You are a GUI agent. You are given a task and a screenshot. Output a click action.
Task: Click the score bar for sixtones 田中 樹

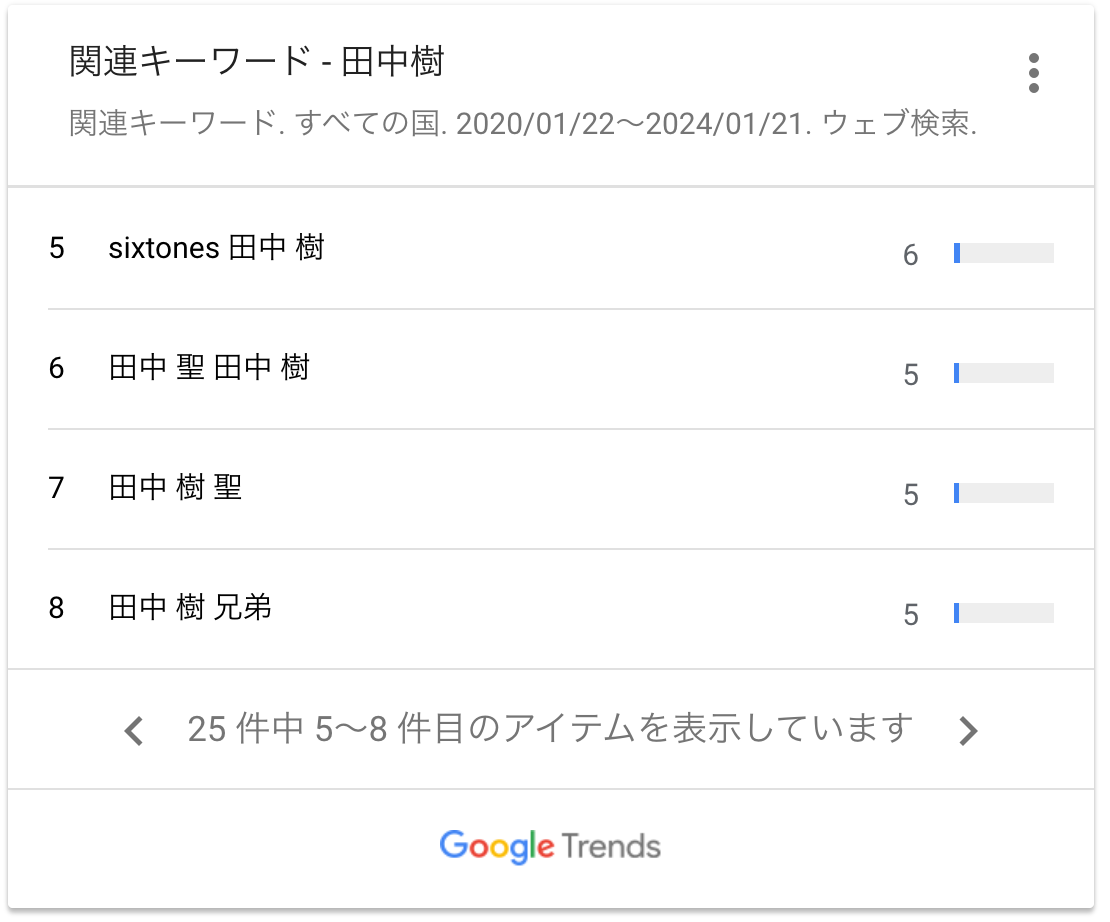point(1003,253)
